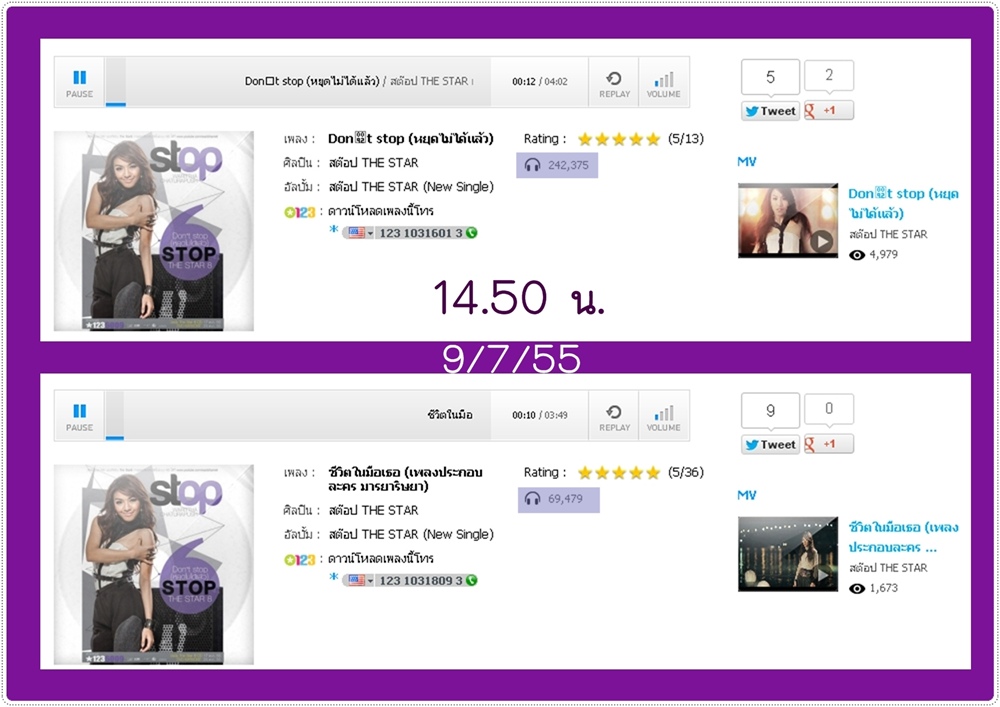
Task: Click the +1 count bubble showing 2
Action: [829, 75]
